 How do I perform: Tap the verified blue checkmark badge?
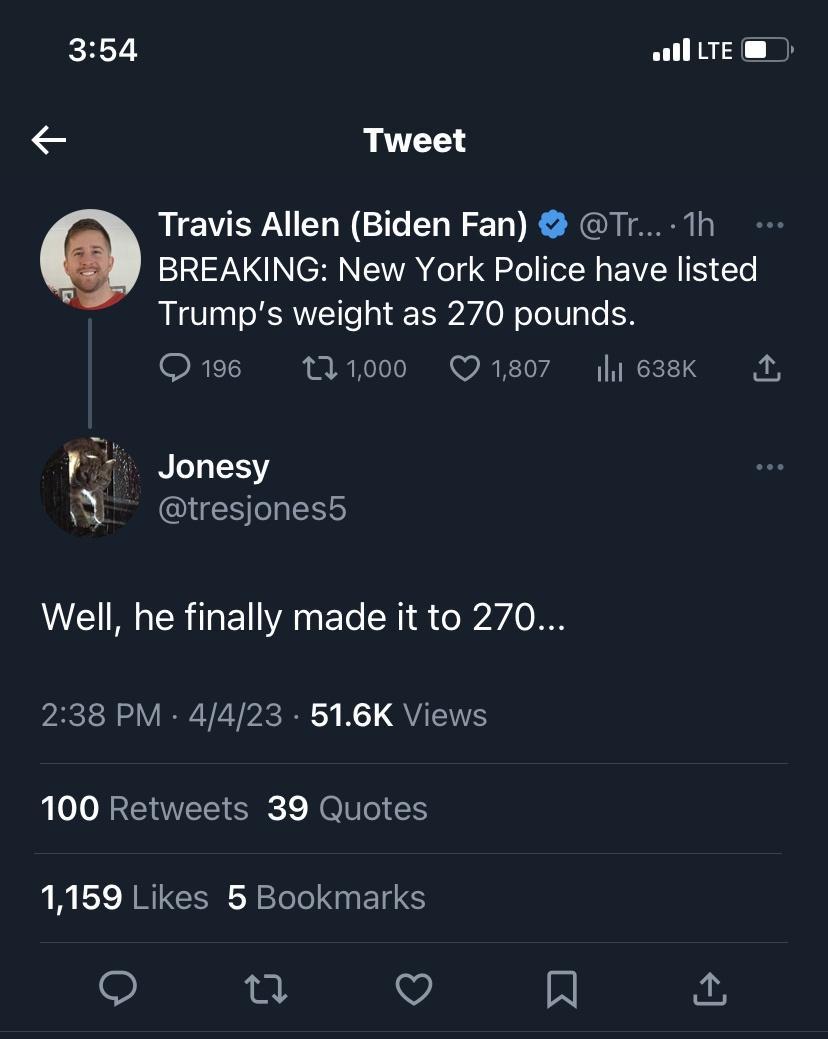[552, 224]
